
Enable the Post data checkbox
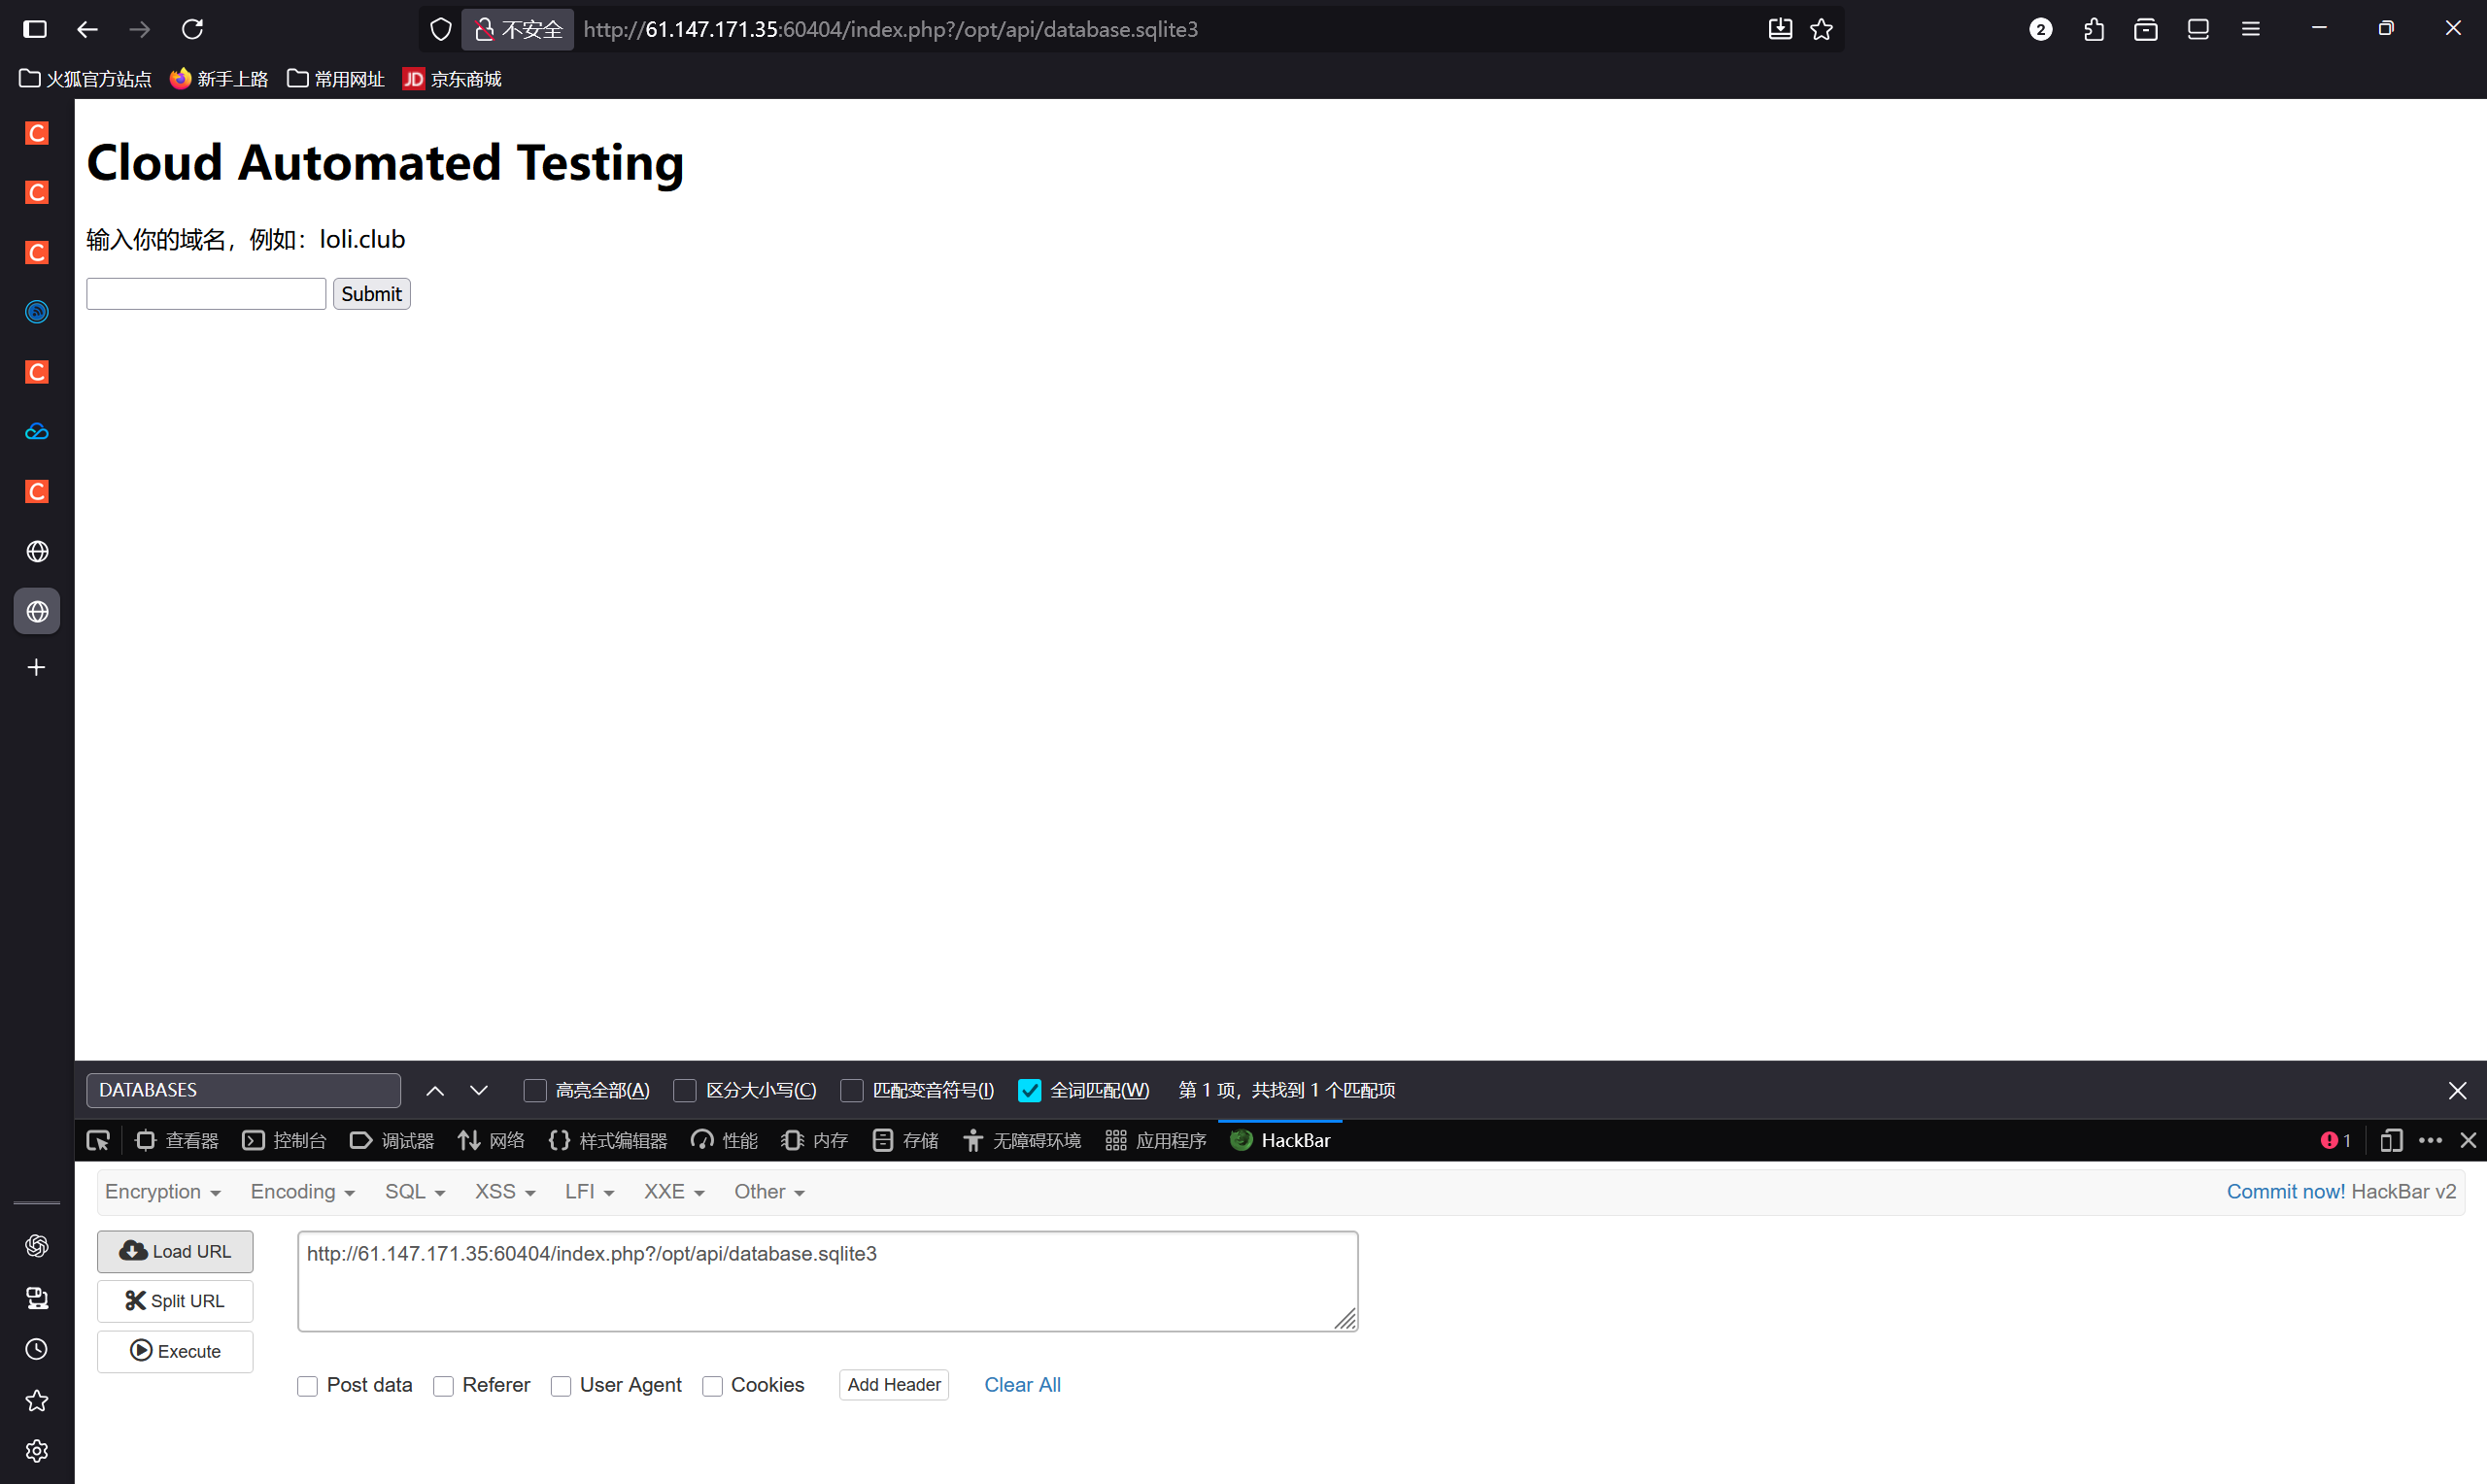point(308,1386)
